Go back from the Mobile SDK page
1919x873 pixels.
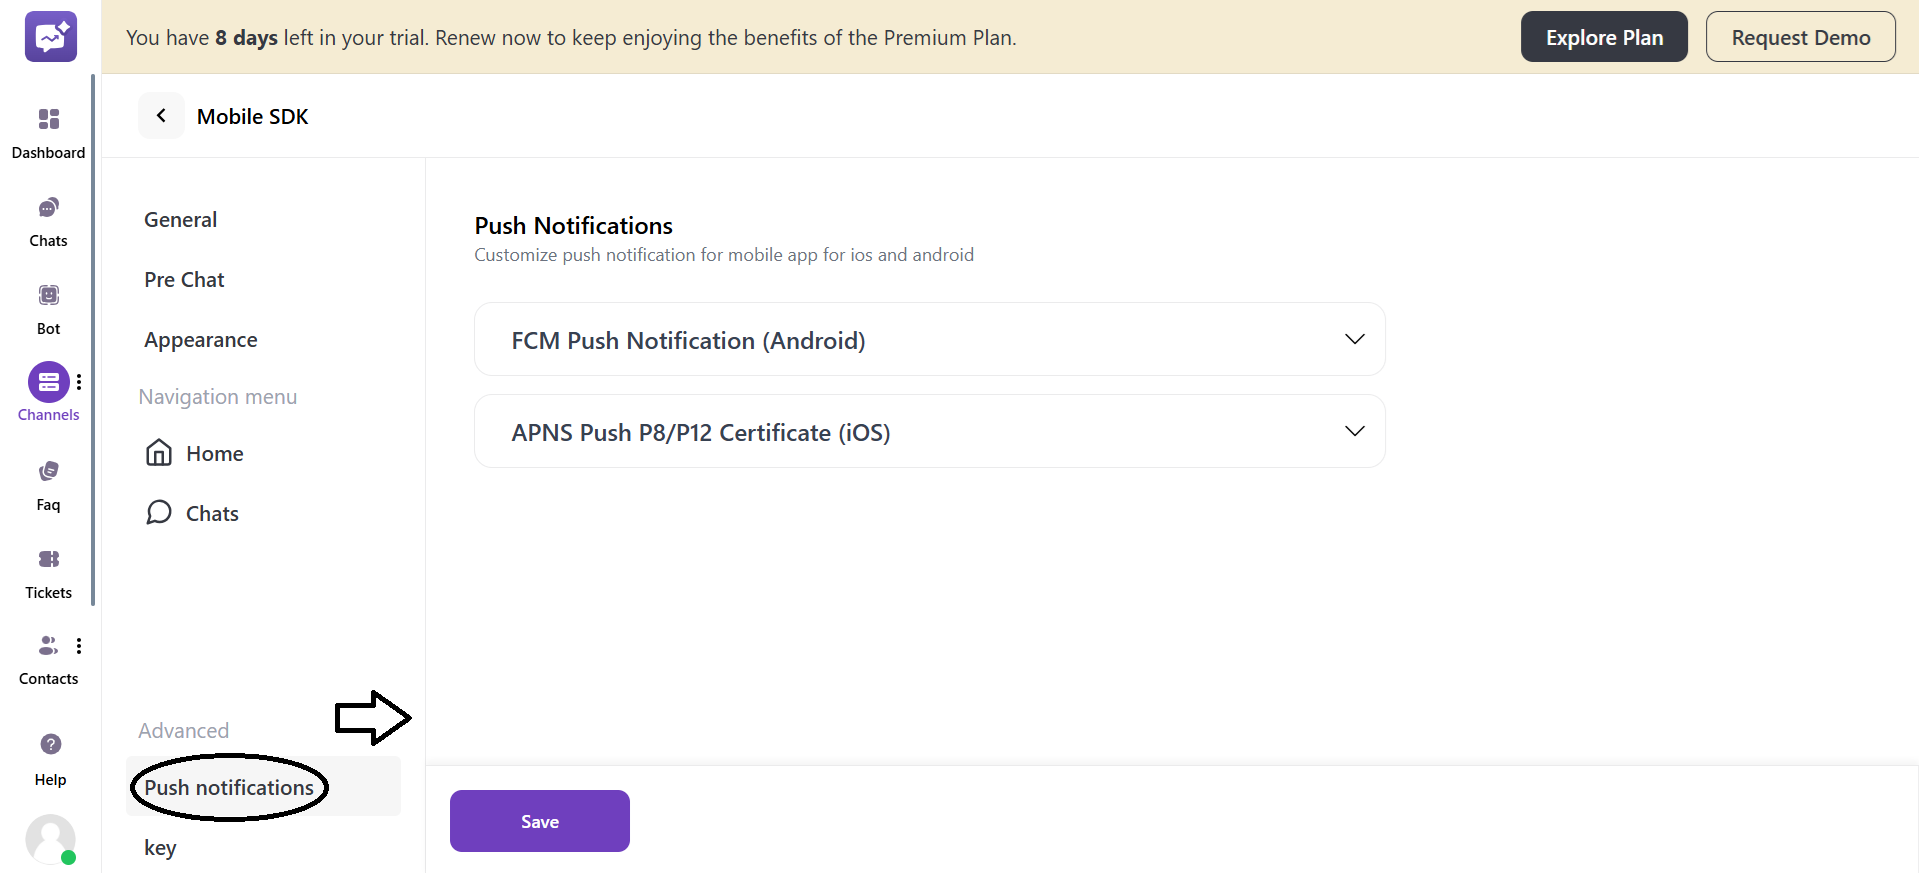(161, 115)
